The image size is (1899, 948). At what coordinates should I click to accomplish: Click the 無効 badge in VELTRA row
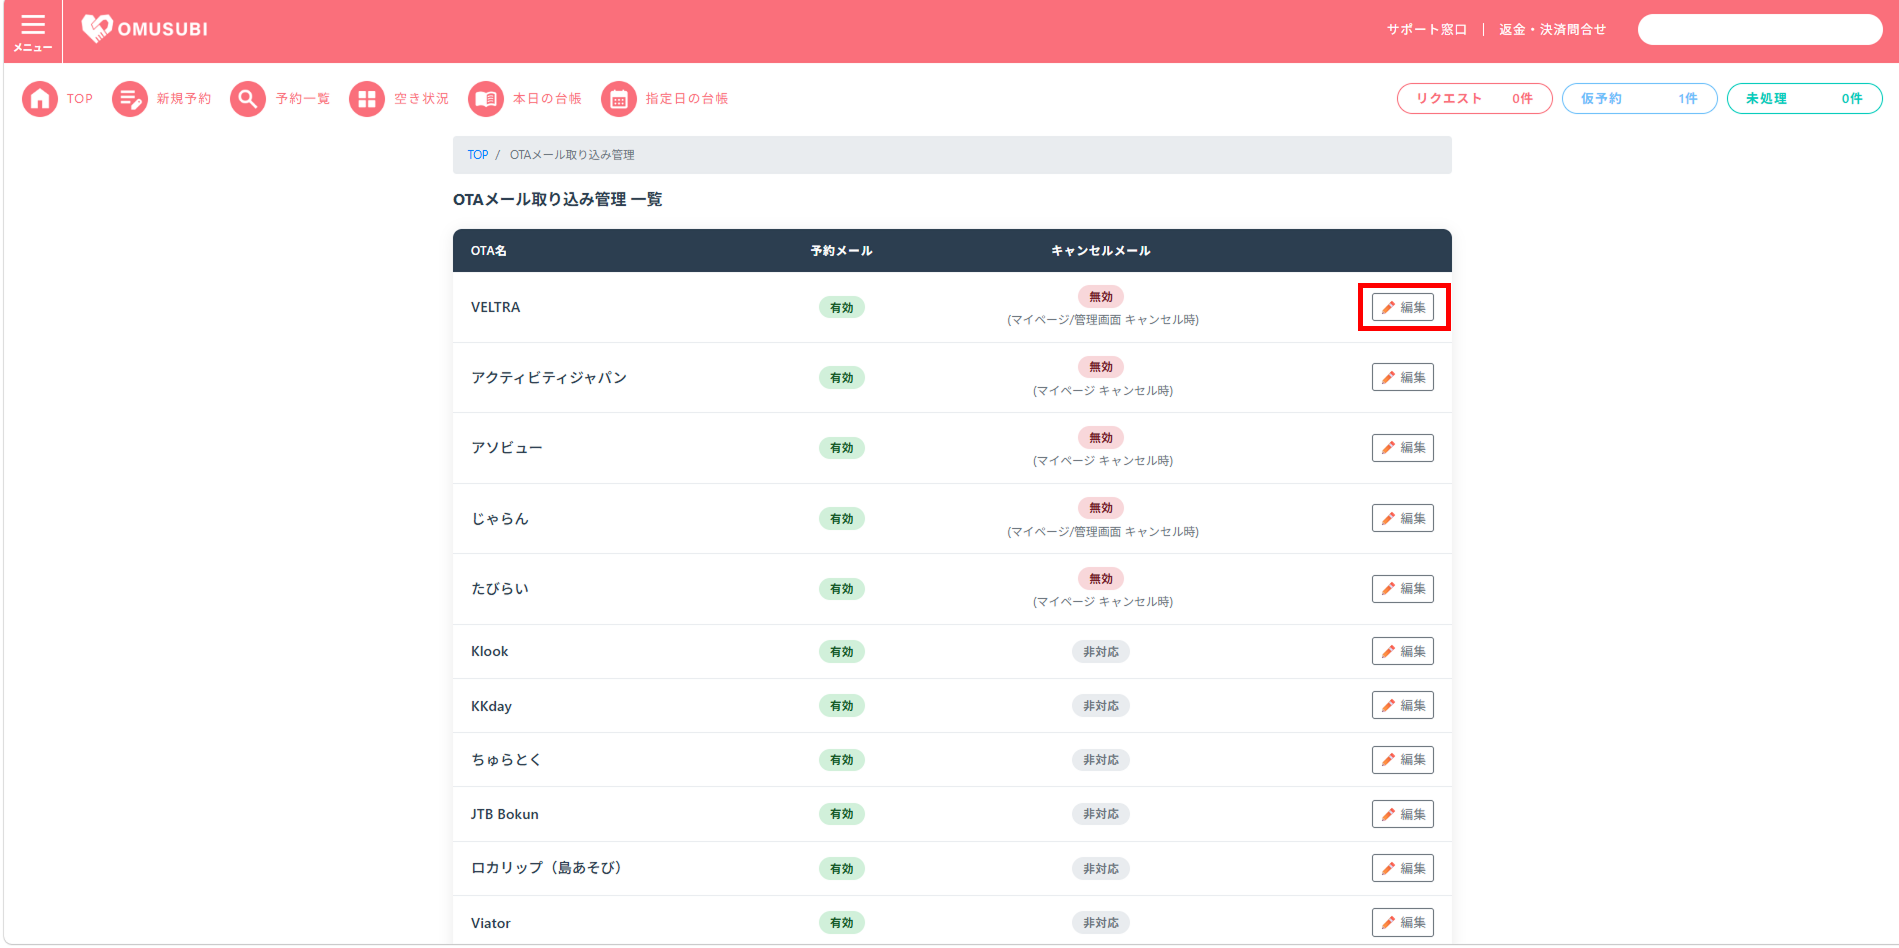(x=1101, y=297)
